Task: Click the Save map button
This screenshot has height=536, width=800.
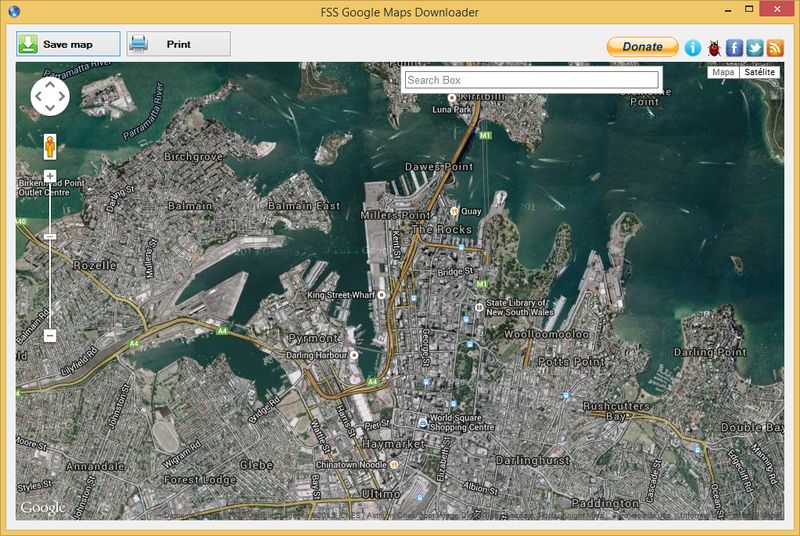Action: click(68, 44)
